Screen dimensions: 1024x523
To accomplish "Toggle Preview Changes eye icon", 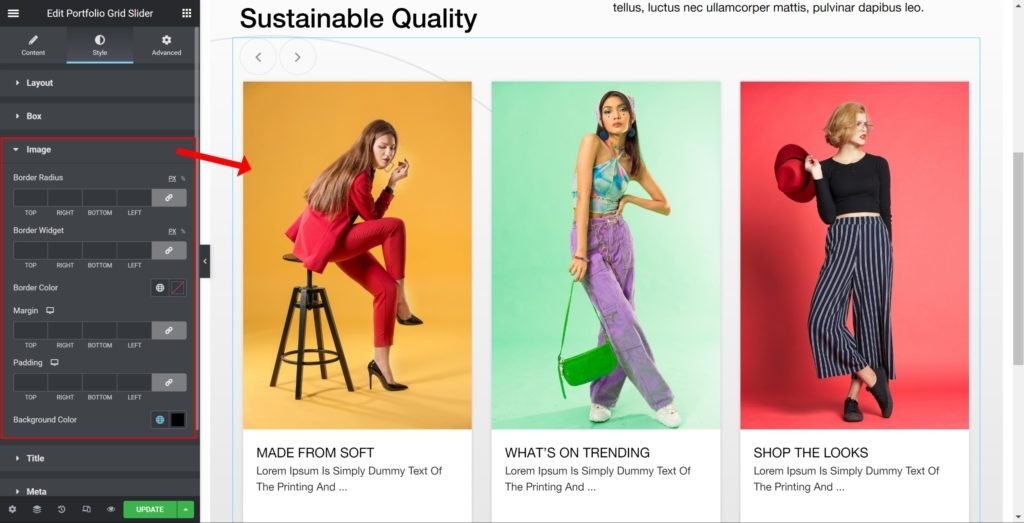I will tap(111, 509).
